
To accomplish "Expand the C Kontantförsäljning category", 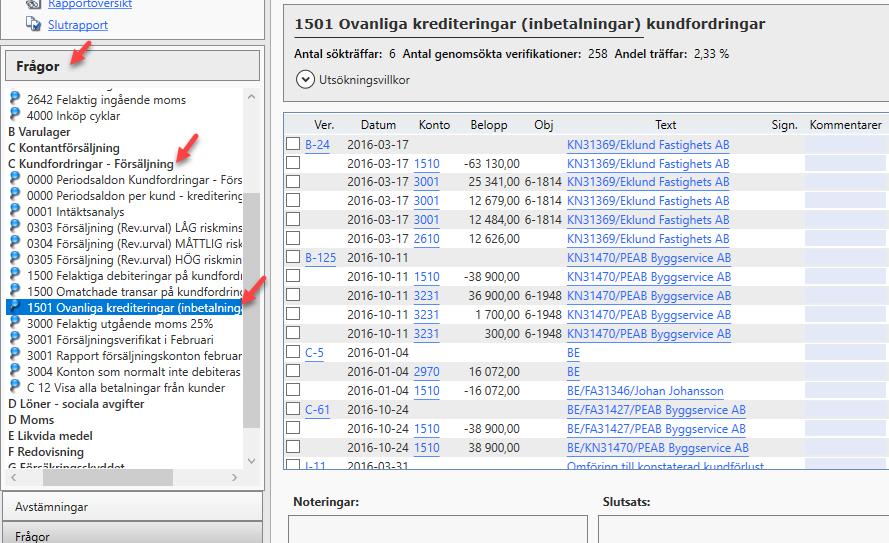I will pos(64,147).
